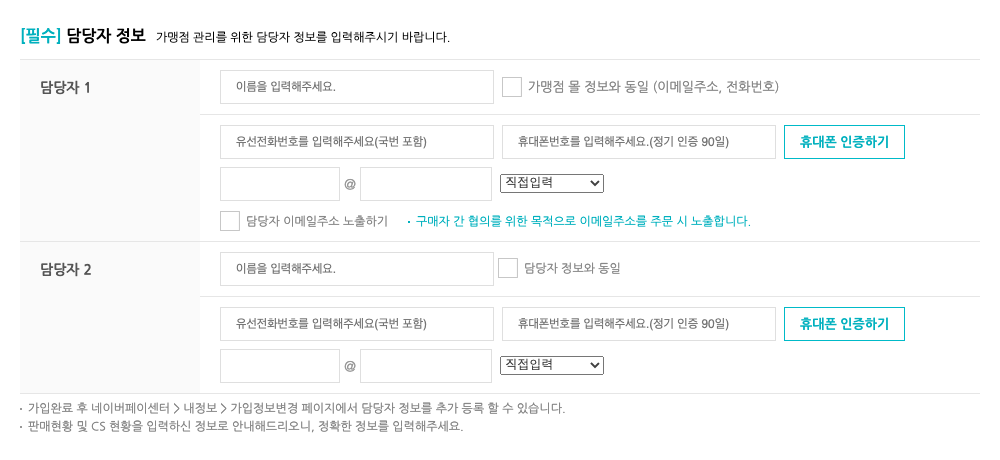Select 담당자 1 email ID field
This screenshot has height=460, width=1000.
(x=280, y=184)
